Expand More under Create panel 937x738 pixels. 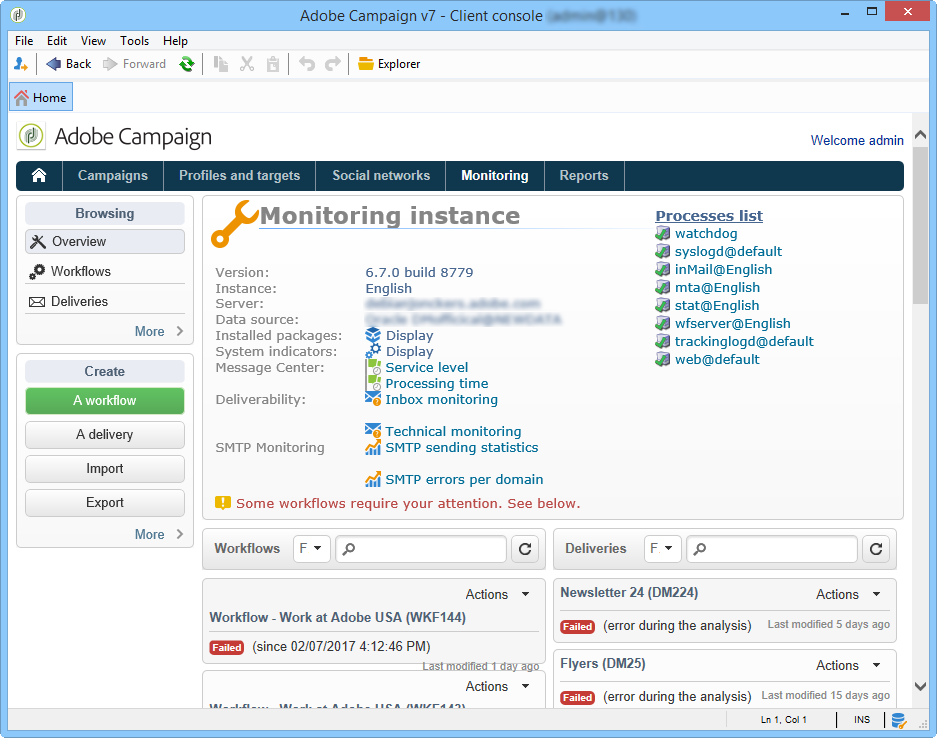[x=159, y=534]
